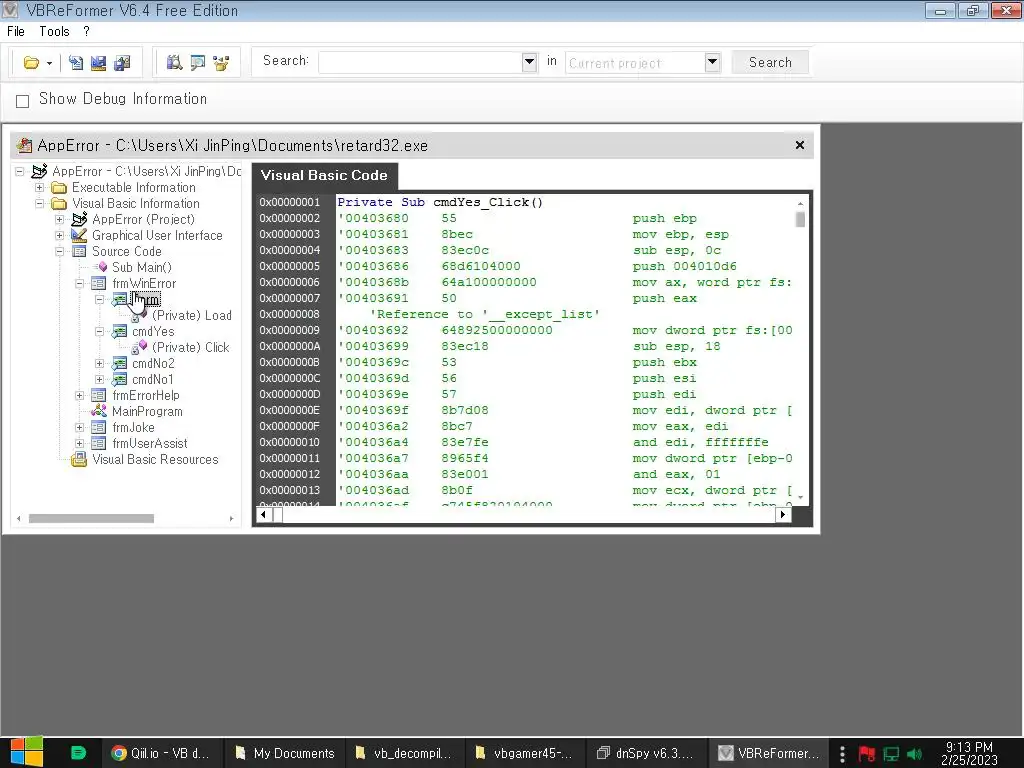Open the Windows Start button
This screenshot has height=768, width=1024.
pos(27,753)
